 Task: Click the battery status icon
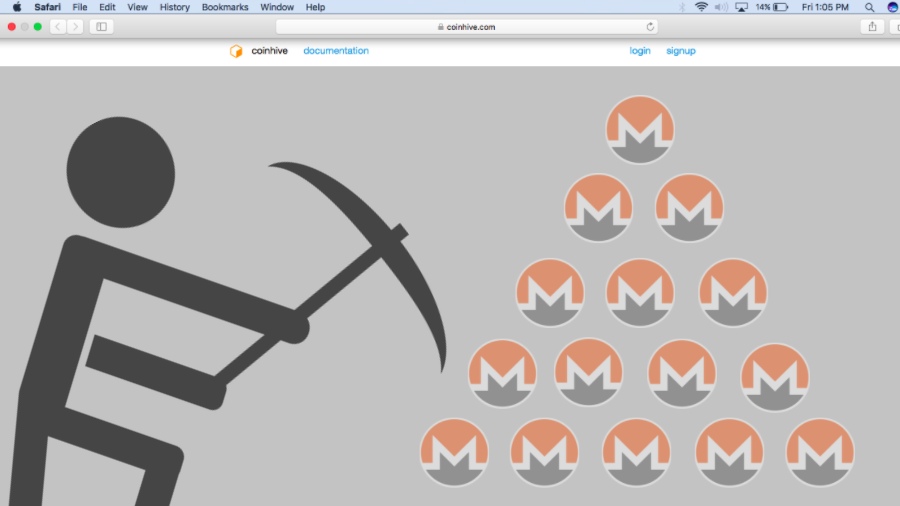(x=781, y=7)
